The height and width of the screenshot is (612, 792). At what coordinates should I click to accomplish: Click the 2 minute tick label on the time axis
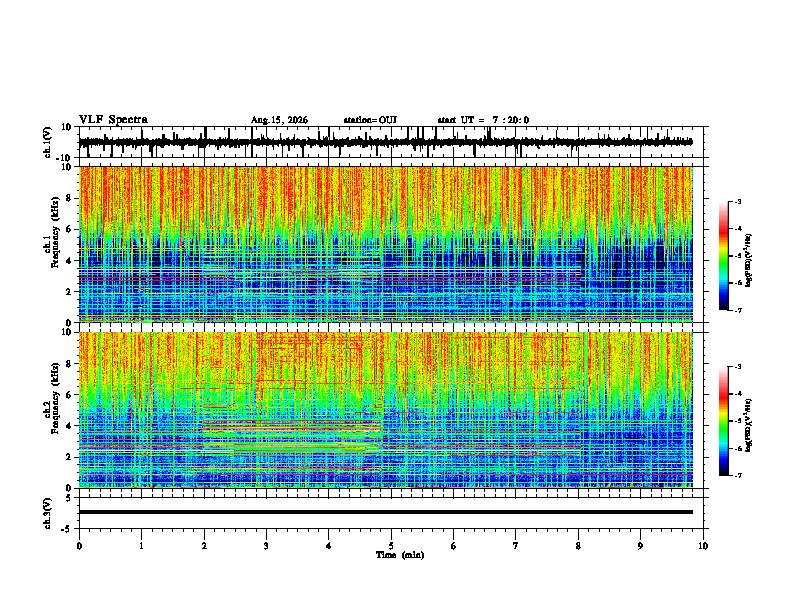point(204,546)
